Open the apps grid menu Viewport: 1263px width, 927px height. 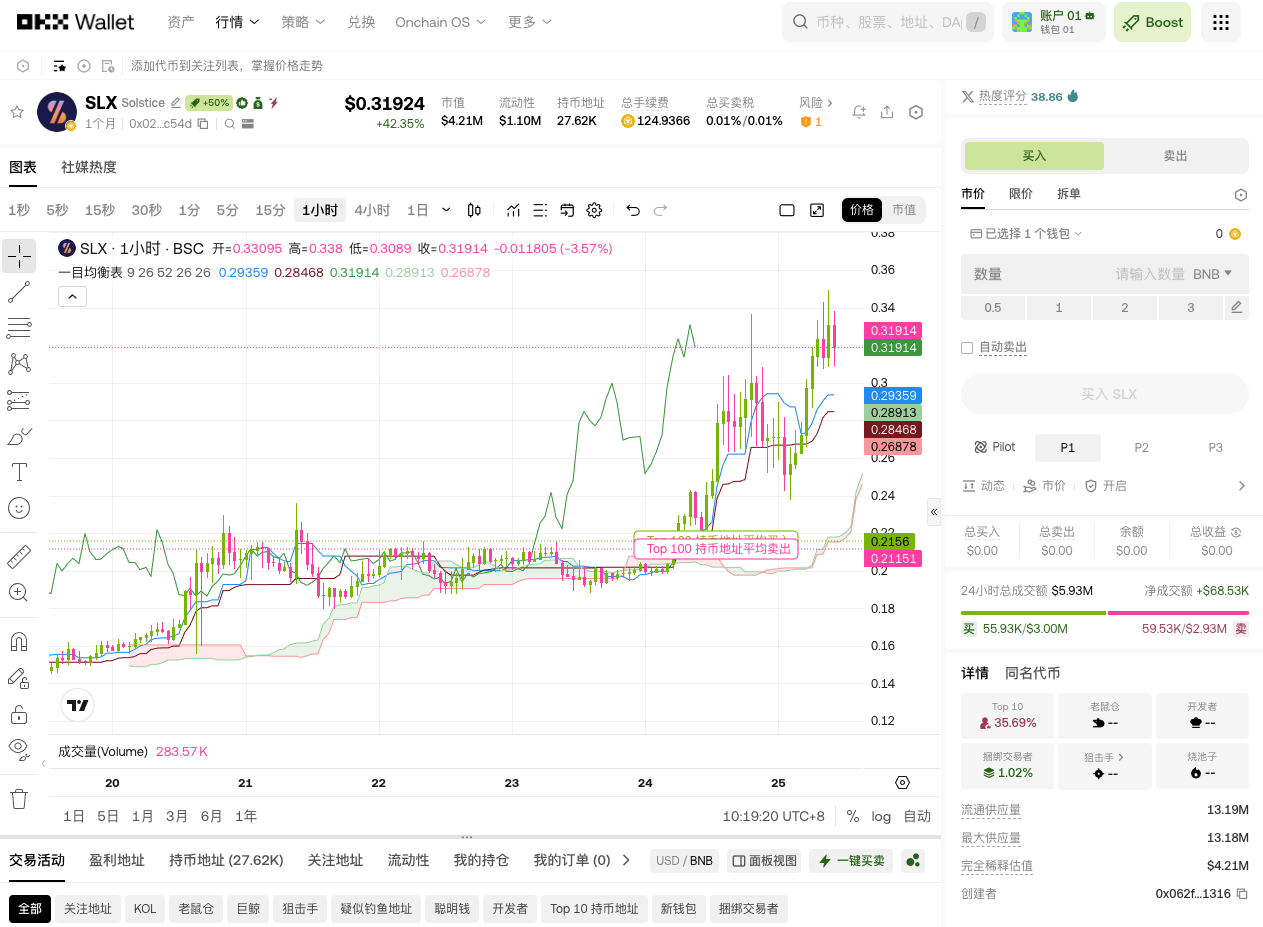[x=1220, y=22]
